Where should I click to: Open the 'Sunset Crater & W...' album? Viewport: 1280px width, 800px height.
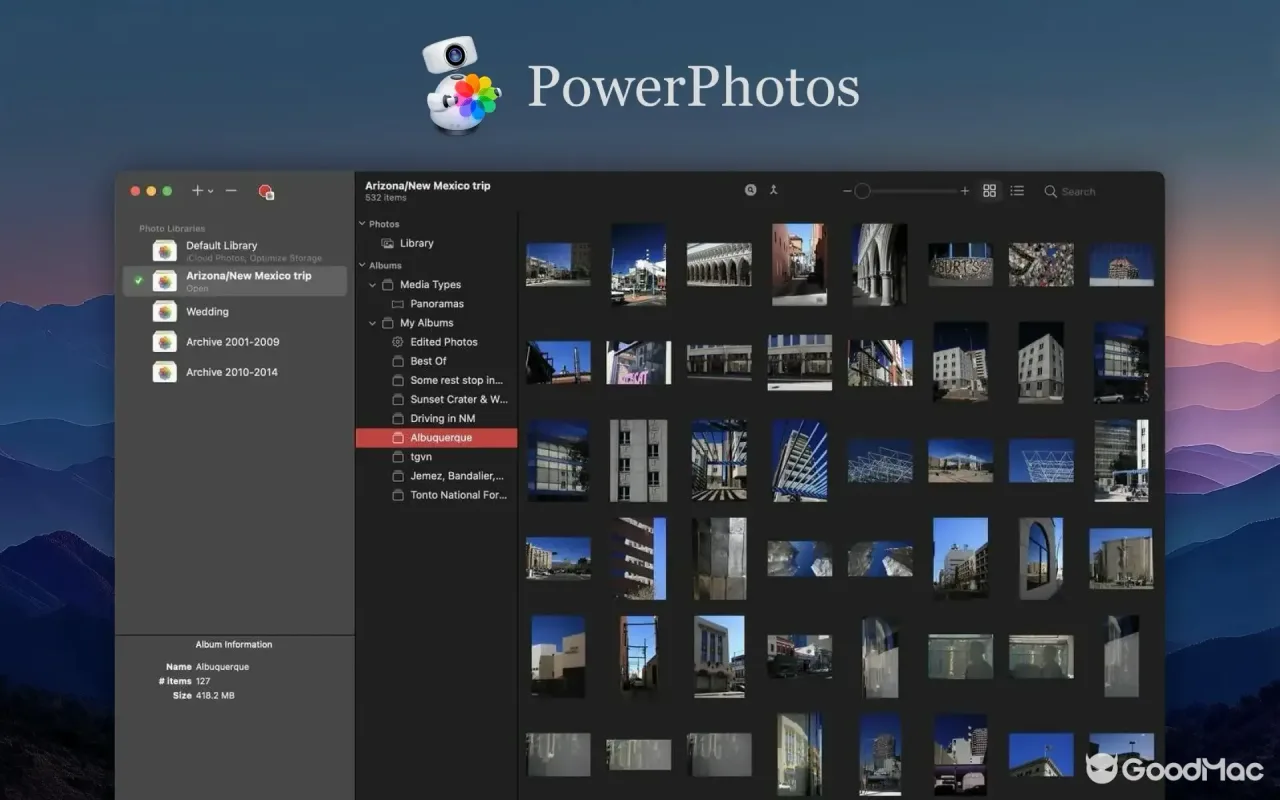436,399
